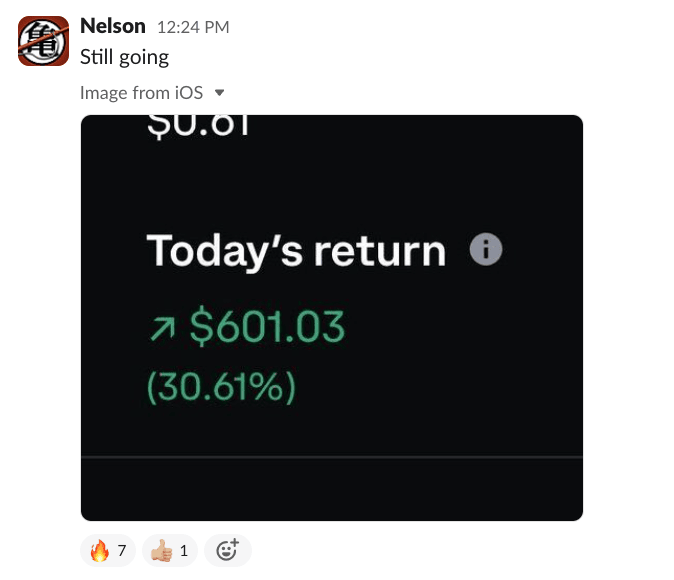Click the Nelson username
674x580 pixels.
[113, 26]
